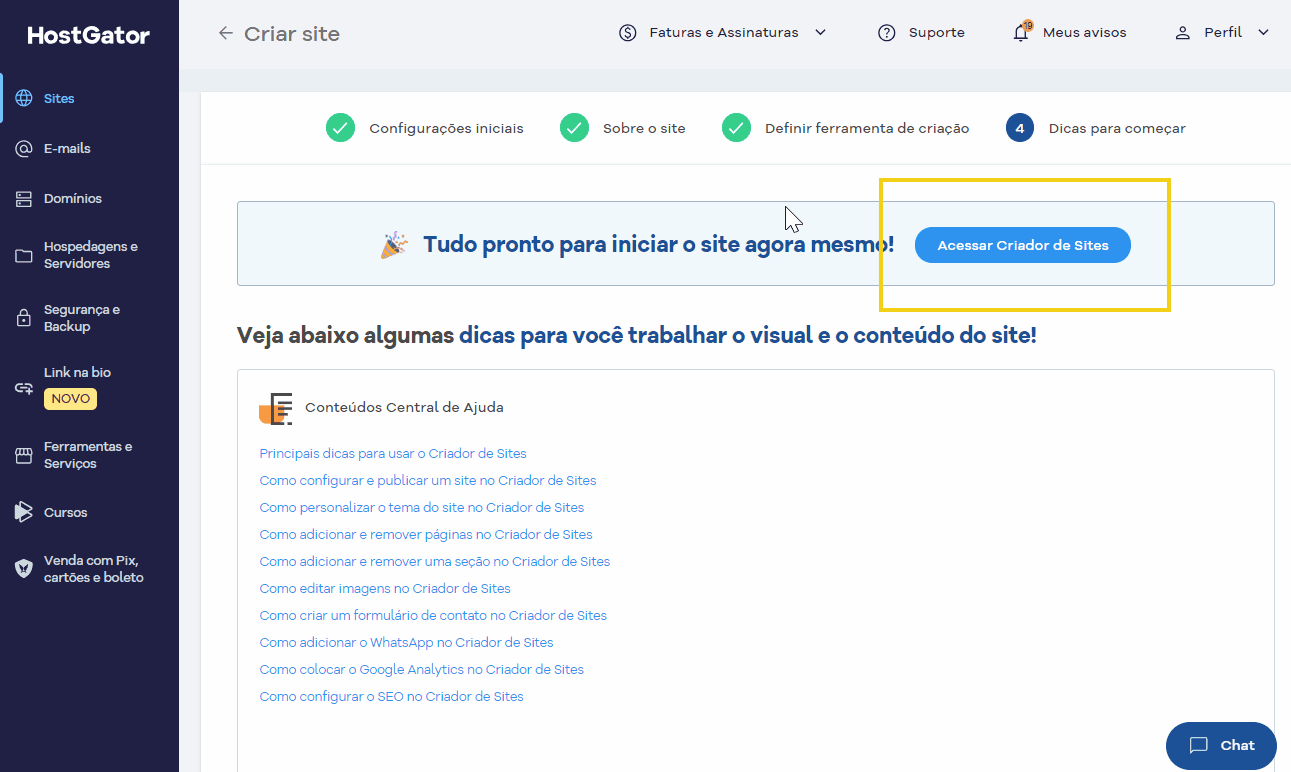The width and height of the screenshot is (1291, 772).
Task: Click the Segurança e Backup lock icon
Action: (24, 318)
